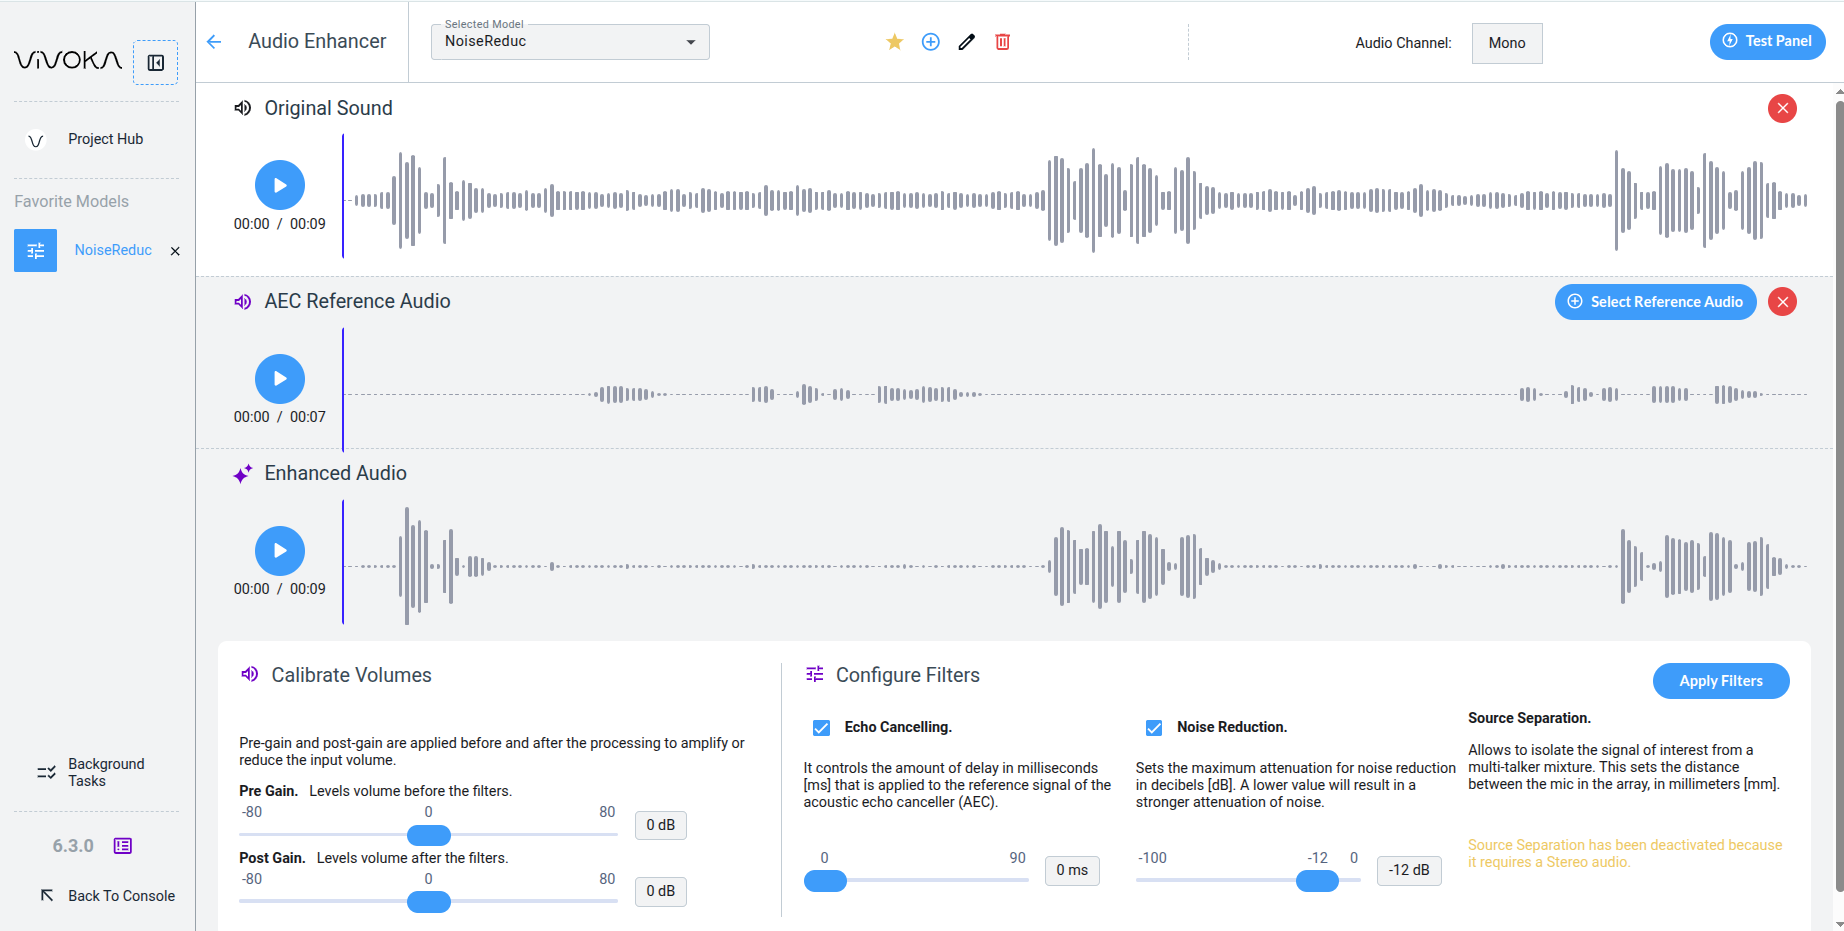Play the Original Sound audio
Image resolution: width=1844 pixels, height=931 pixels.
[x=280, y=185]
